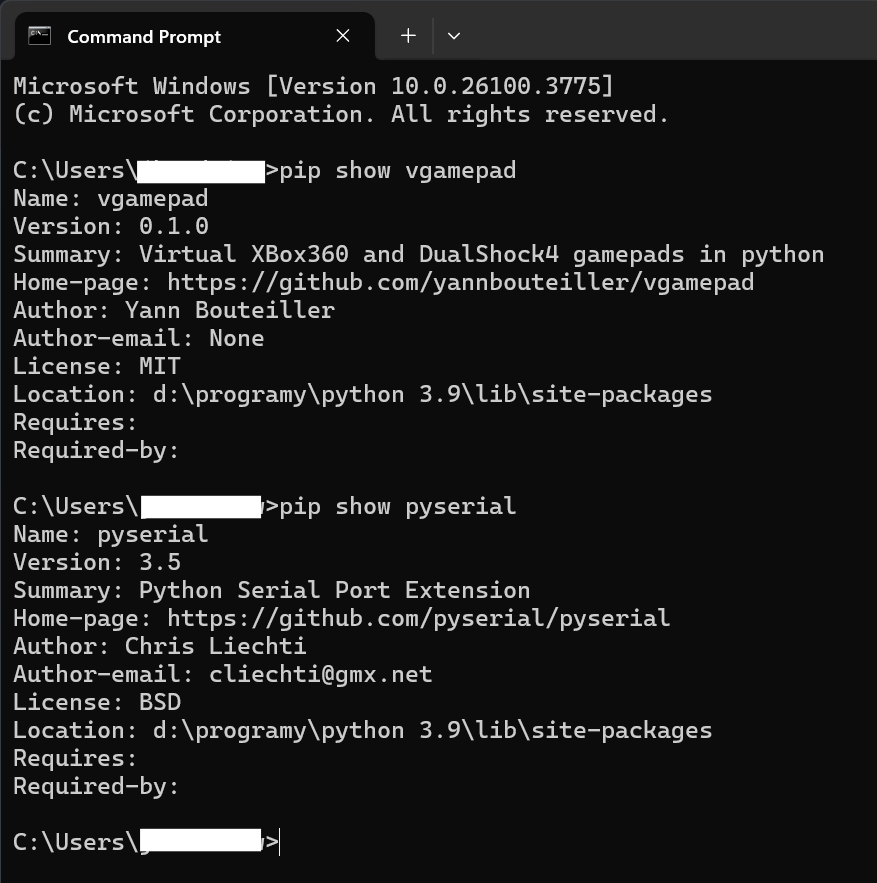Click the author name Chris Liechti

[215, 646]
